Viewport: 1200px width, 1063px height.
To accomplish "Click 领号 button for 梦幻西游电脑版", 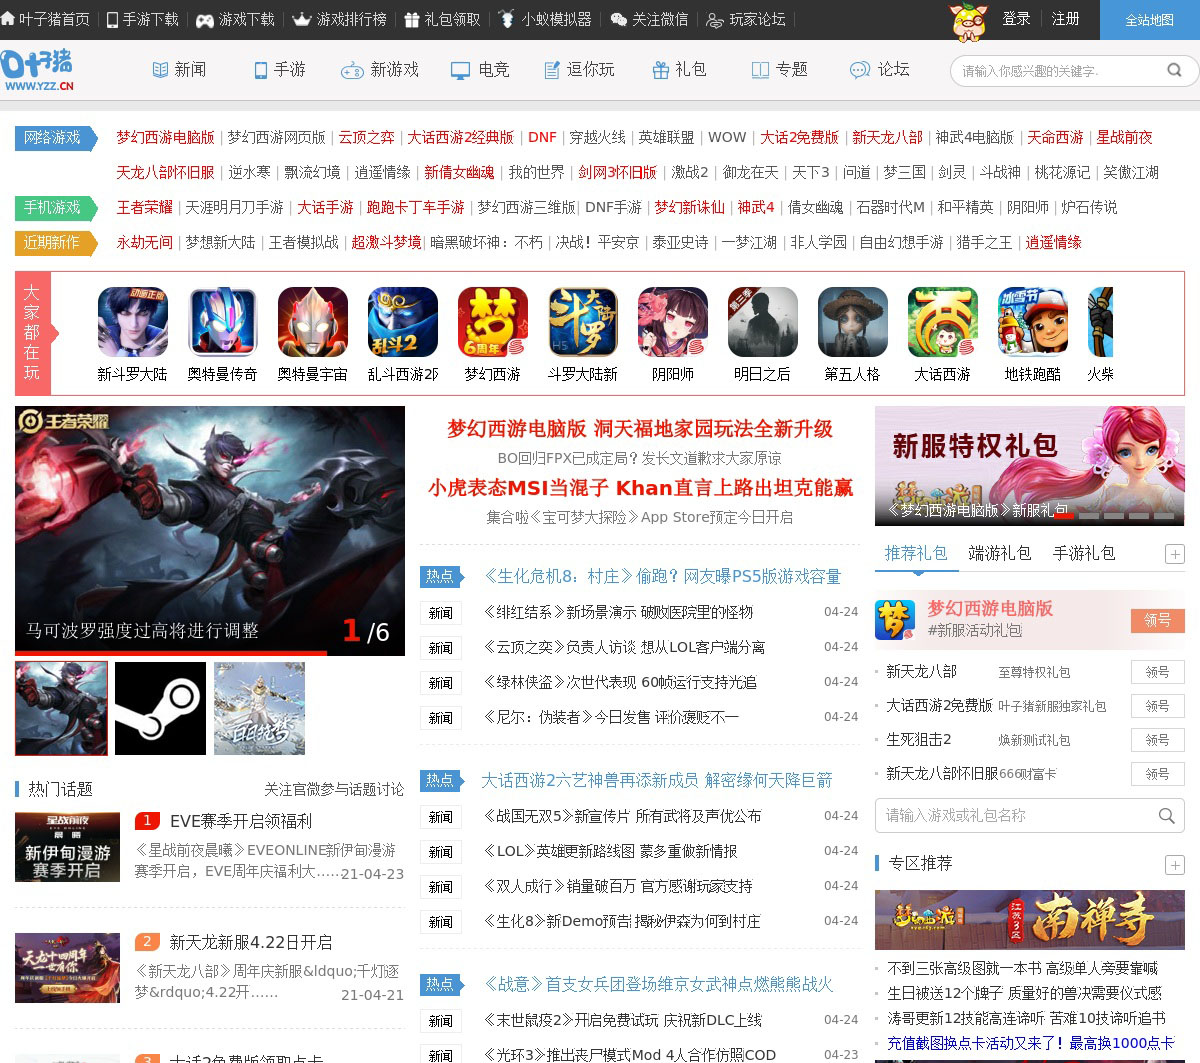I will [x=1157, y=620].
